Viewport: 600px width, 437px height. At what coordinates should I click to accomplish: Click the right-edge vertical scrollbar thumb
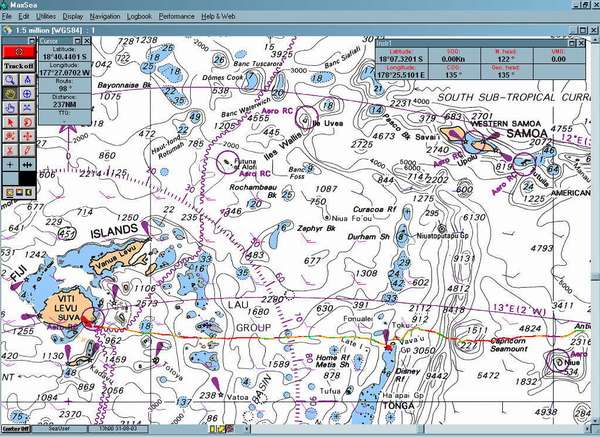click(x=595, y=276)
